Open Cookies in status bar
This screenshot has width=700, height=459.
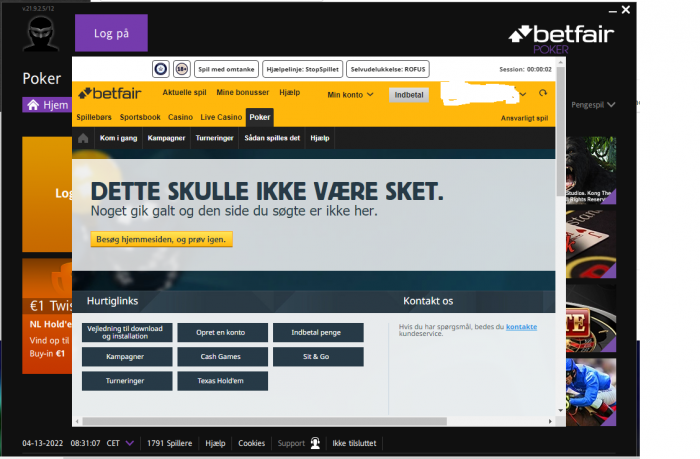pyautogui.click(x=251, y=443)
